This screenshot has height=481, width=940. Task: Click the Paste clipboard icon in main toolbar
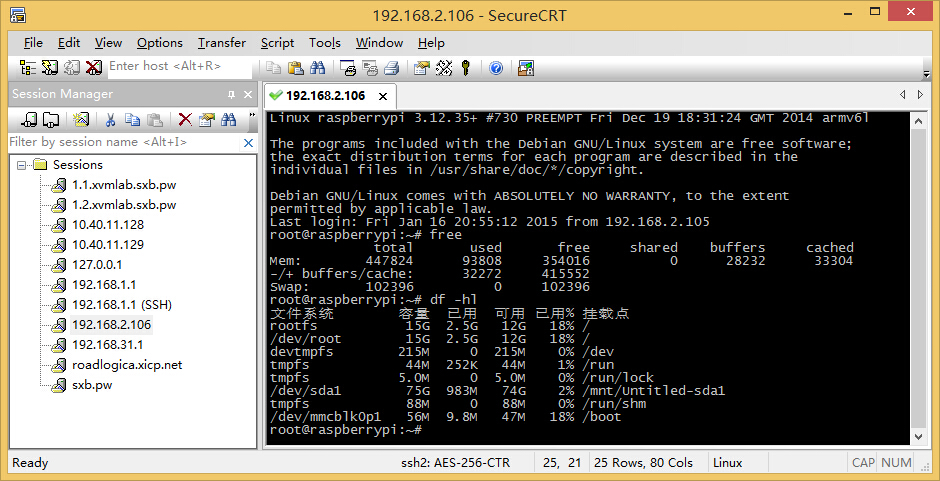point(296,68)
